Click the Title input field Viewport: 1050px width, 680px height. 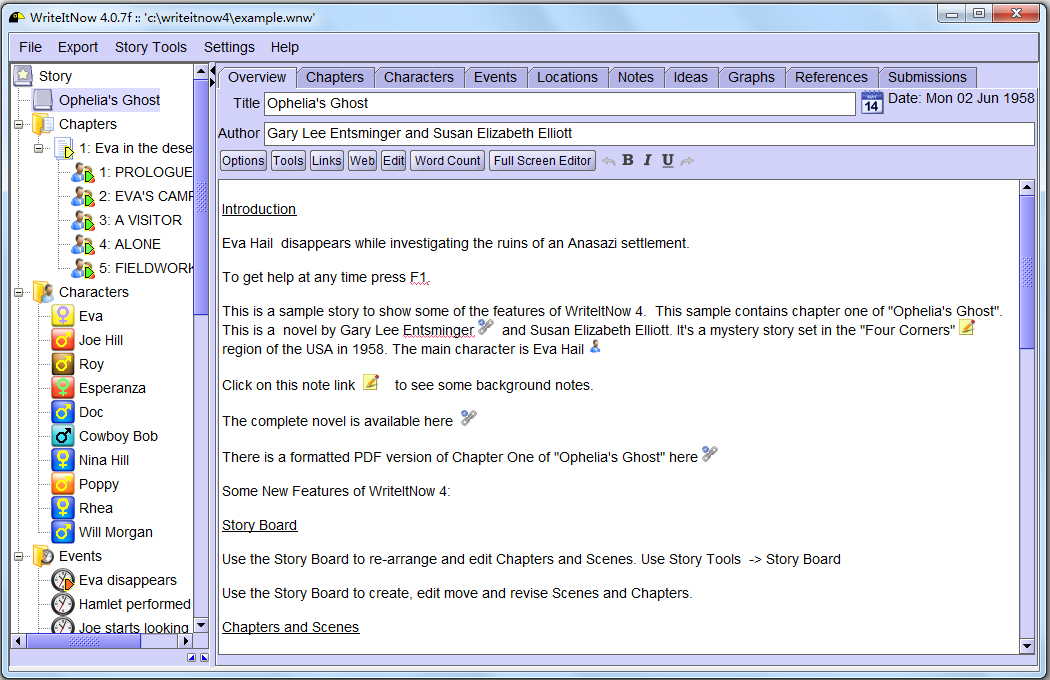click(560, 103)
